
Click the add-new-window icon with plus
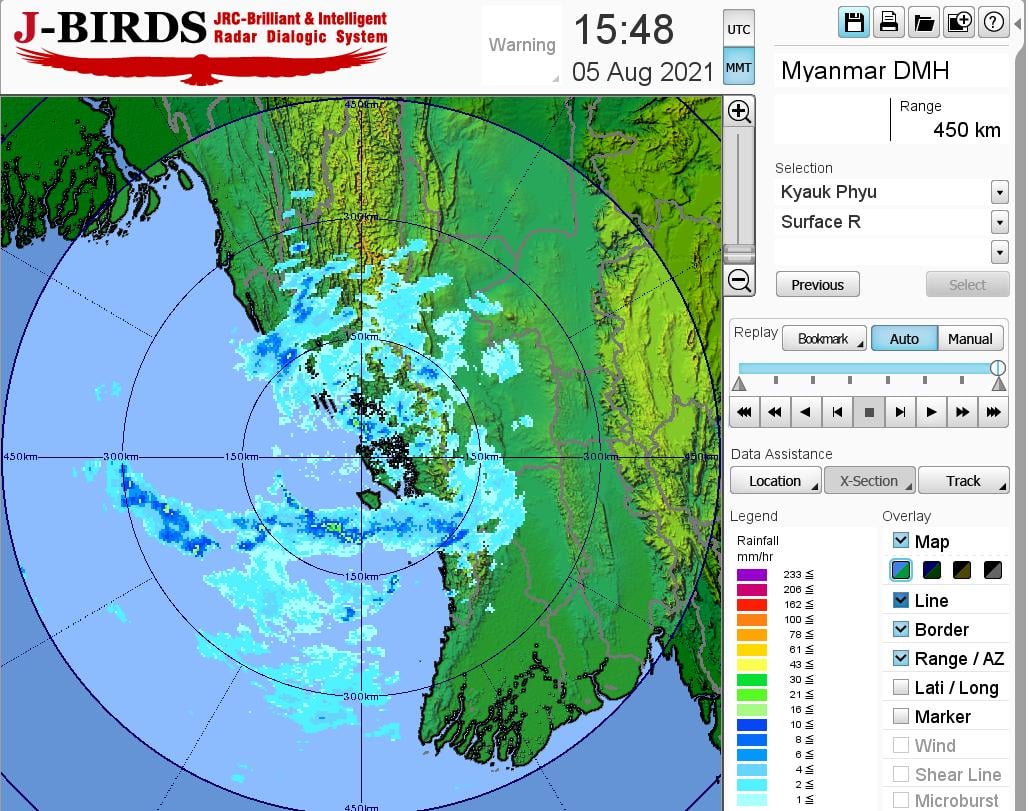958,23
